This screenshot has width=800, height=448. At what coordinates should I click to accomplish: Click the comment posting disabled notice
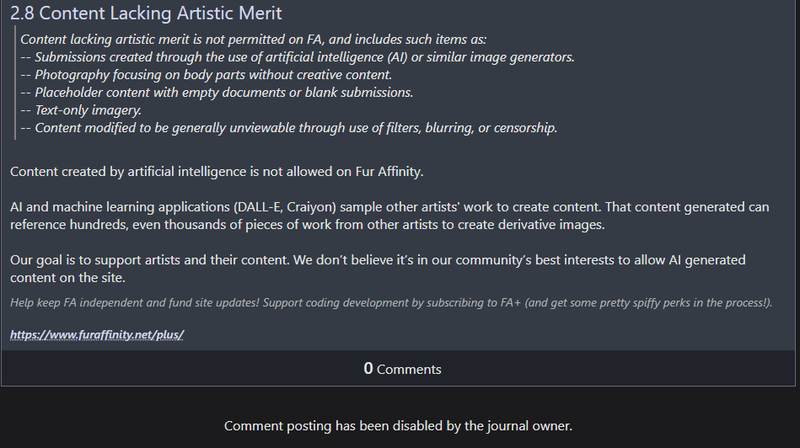(x=398, y=426)
